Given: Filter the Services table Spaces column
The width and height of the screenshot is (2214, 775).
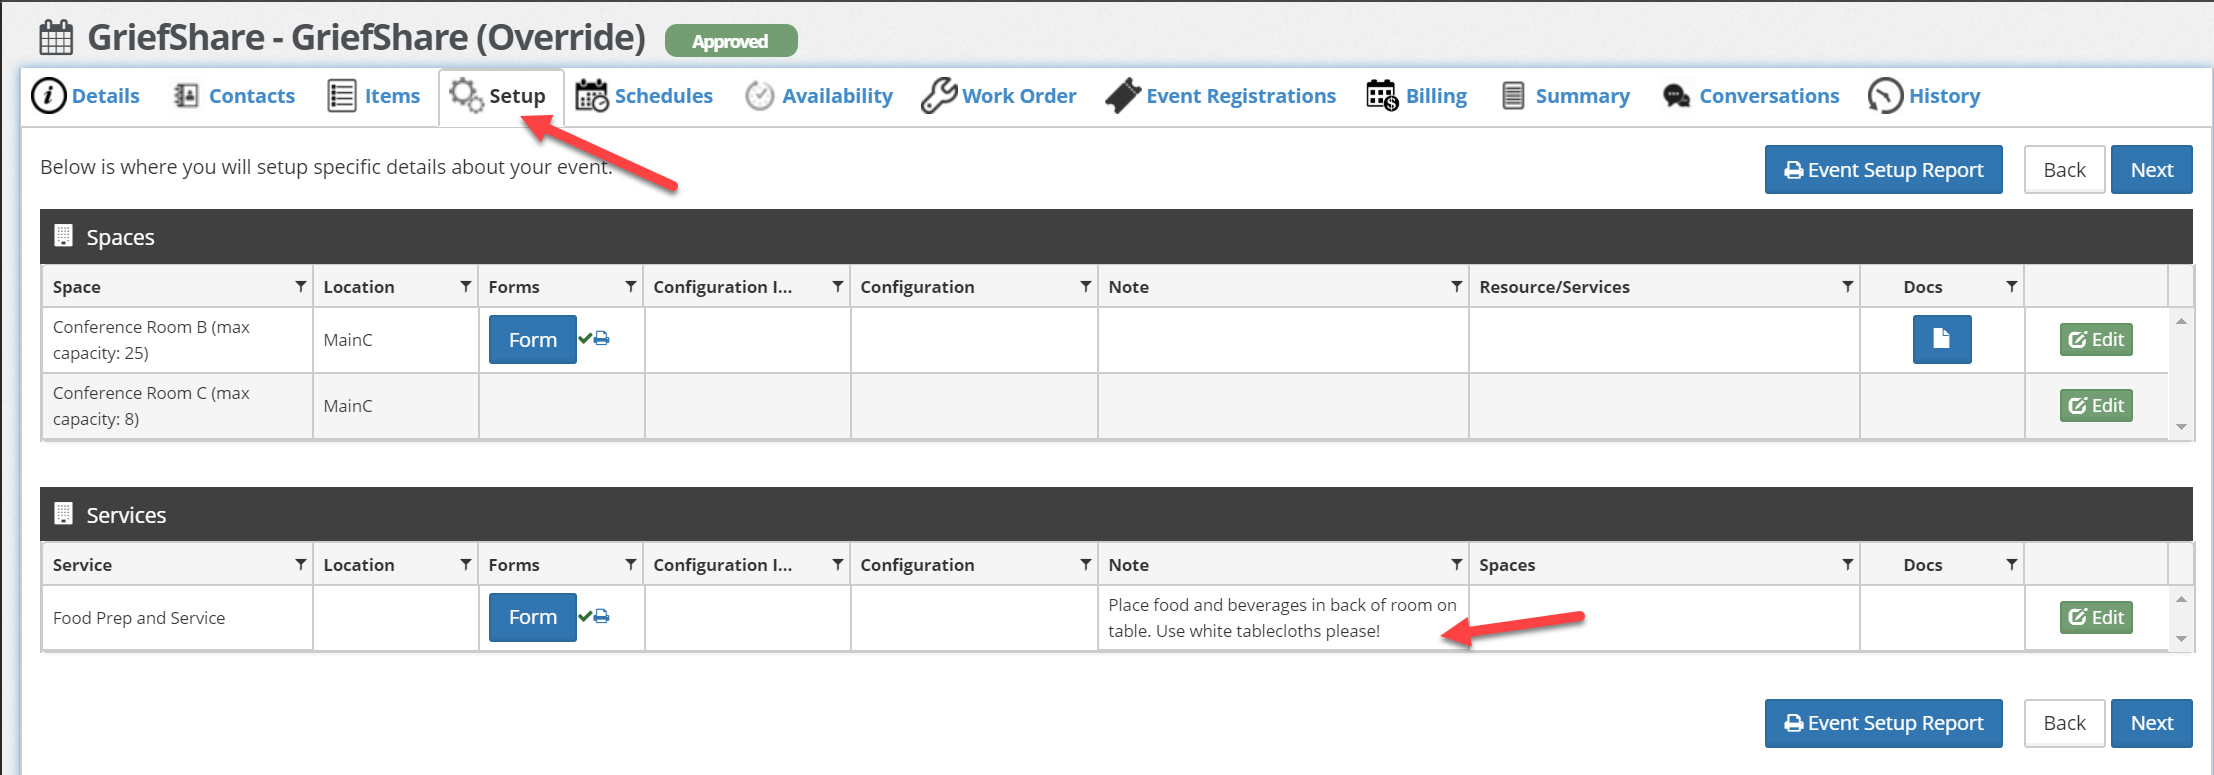Looking at the screenshot, I should point(1847,565).
